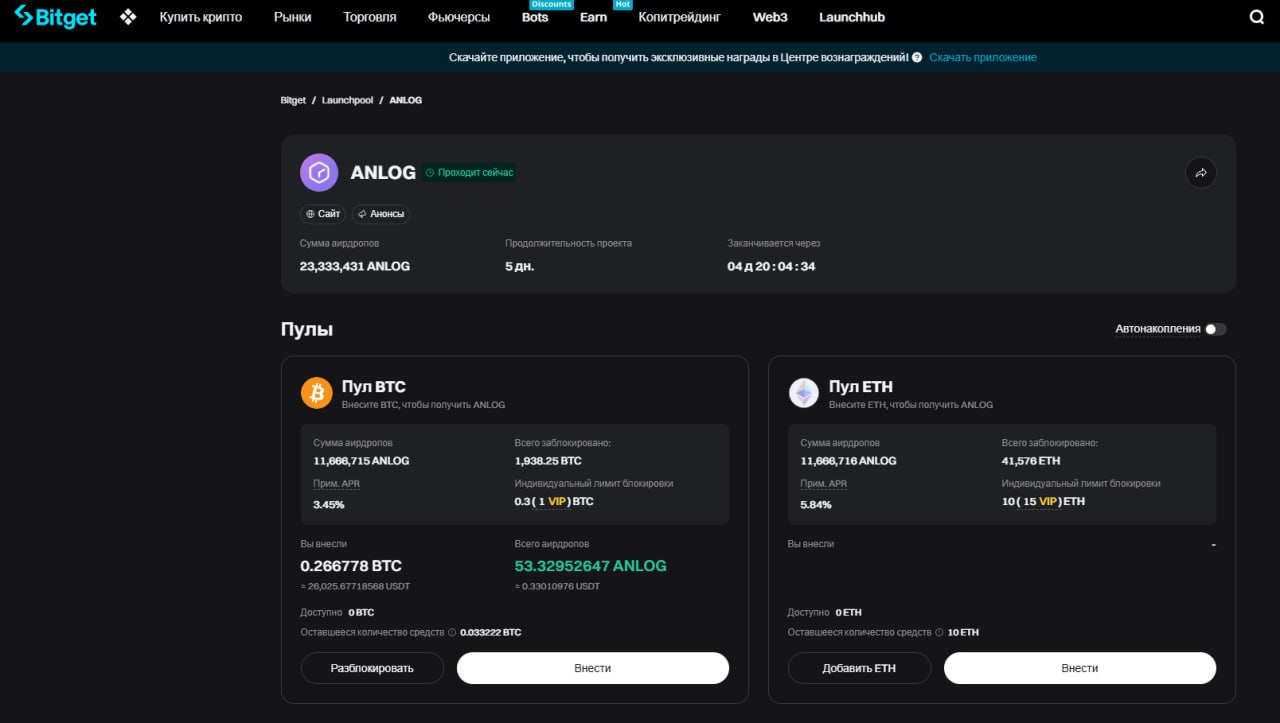
Task: Click the Скачать приложение link
Action: [983, 58]
